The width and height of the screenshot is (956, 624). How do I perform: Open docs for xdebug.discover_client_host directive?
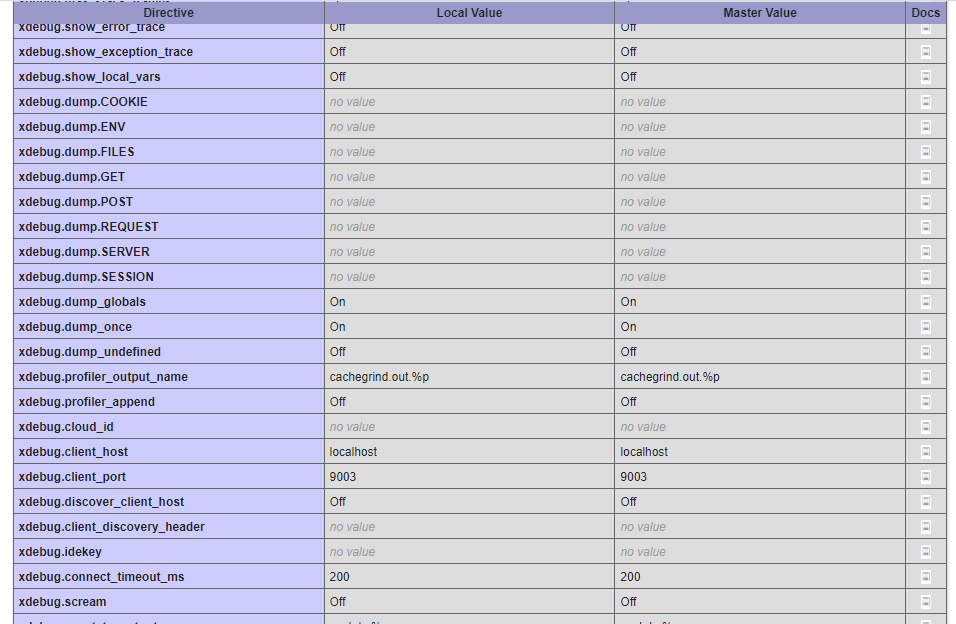[x=925, y=501]
